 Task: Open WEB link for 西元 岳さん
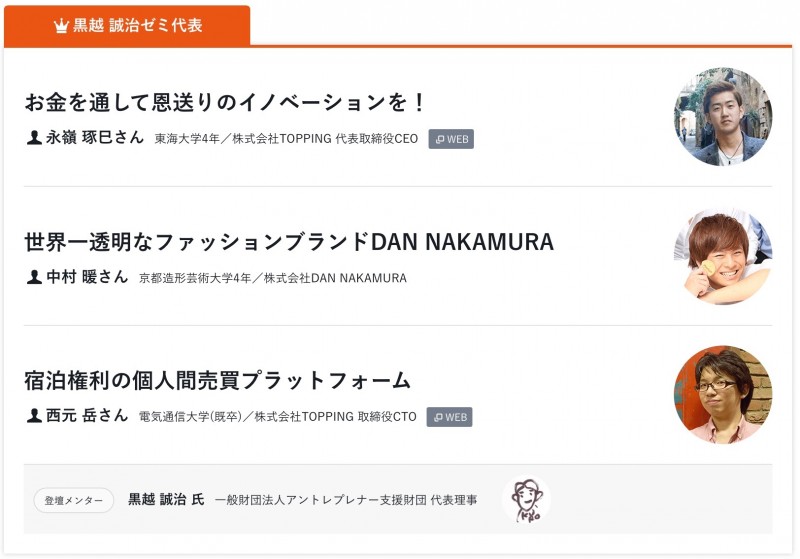tap(449, 417)
